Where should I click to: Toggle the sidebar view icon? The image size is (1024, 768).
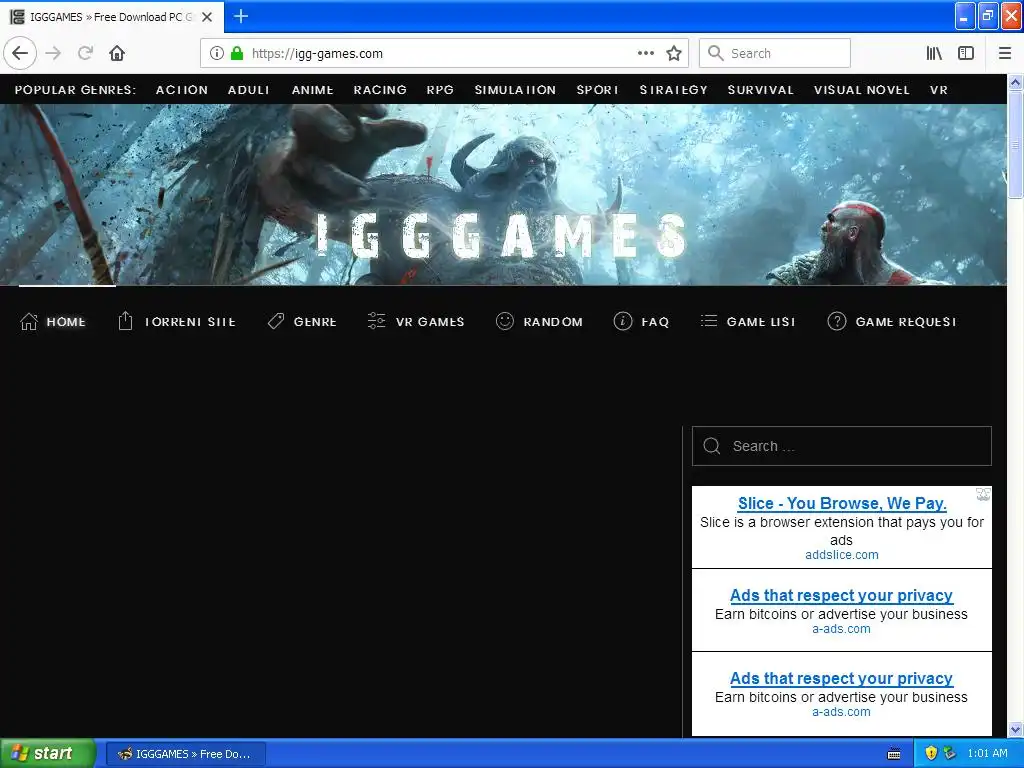point(966,53)
